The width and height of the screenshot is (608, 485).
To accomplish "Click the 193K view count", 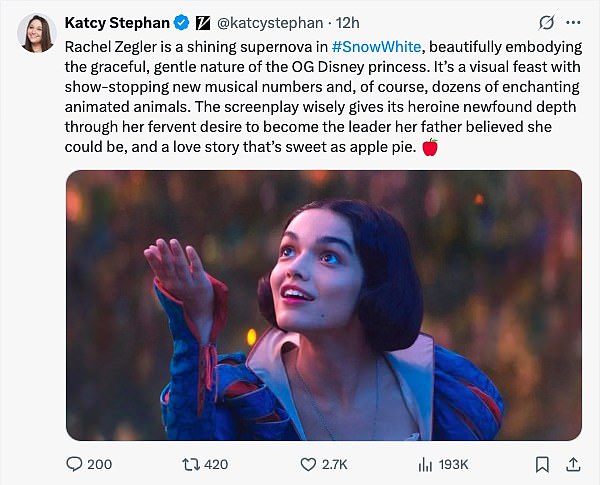I will coord(453,464).
